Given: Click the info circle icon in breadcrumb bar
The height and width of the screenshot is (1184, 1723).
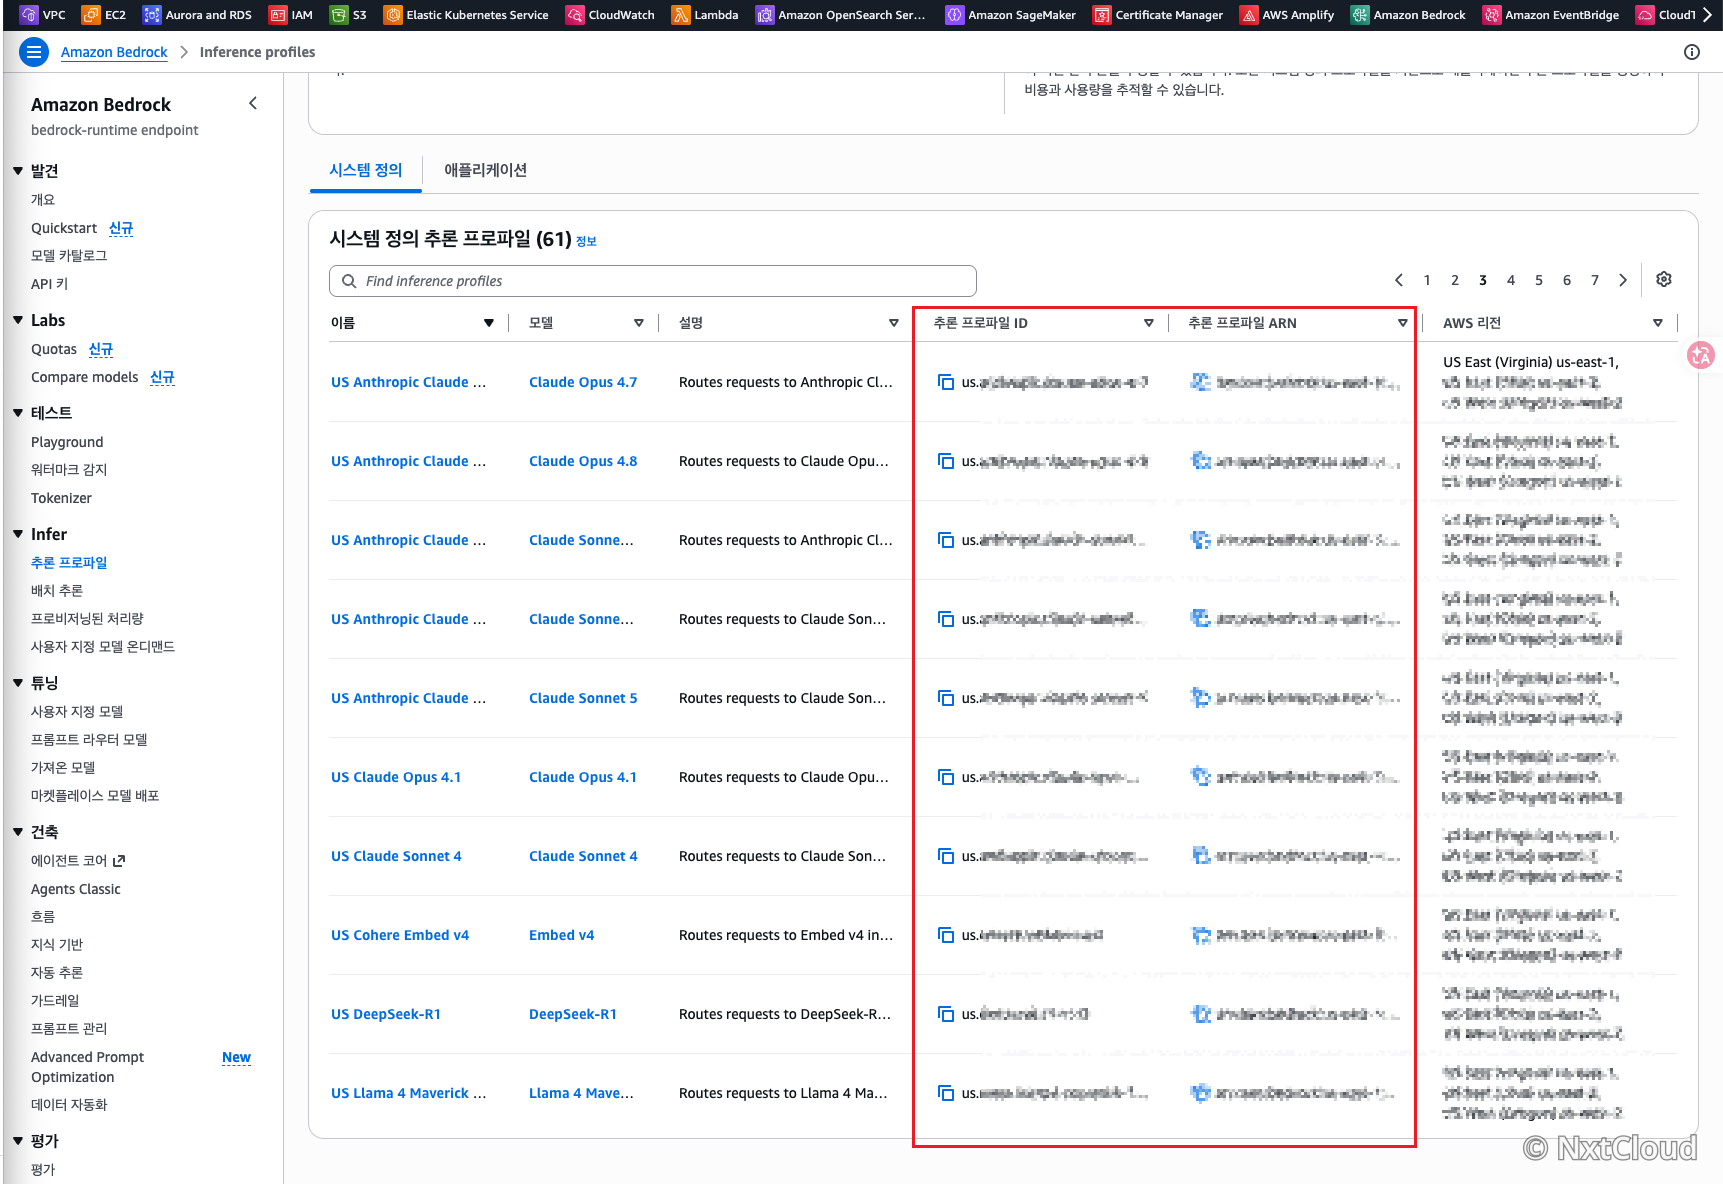Looking at the screenshot, I should click(x=1692, y=52).
